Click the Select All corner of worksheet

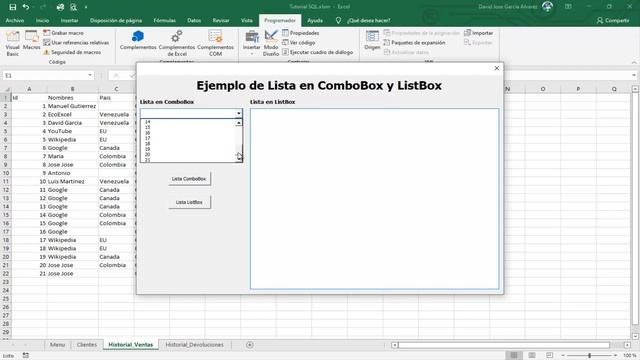point(6,89)
